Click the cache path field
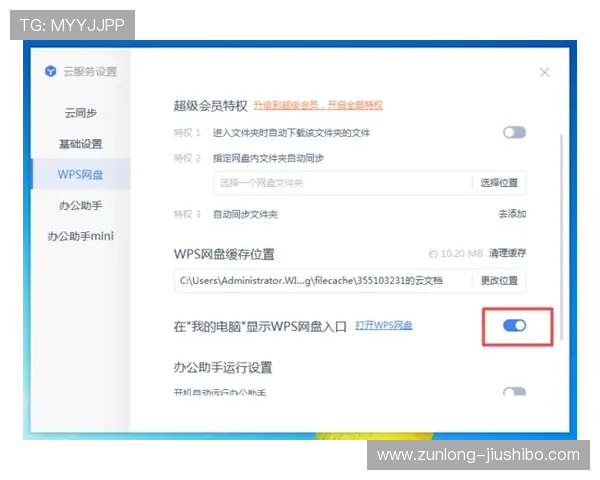 [x=323, y=281]
